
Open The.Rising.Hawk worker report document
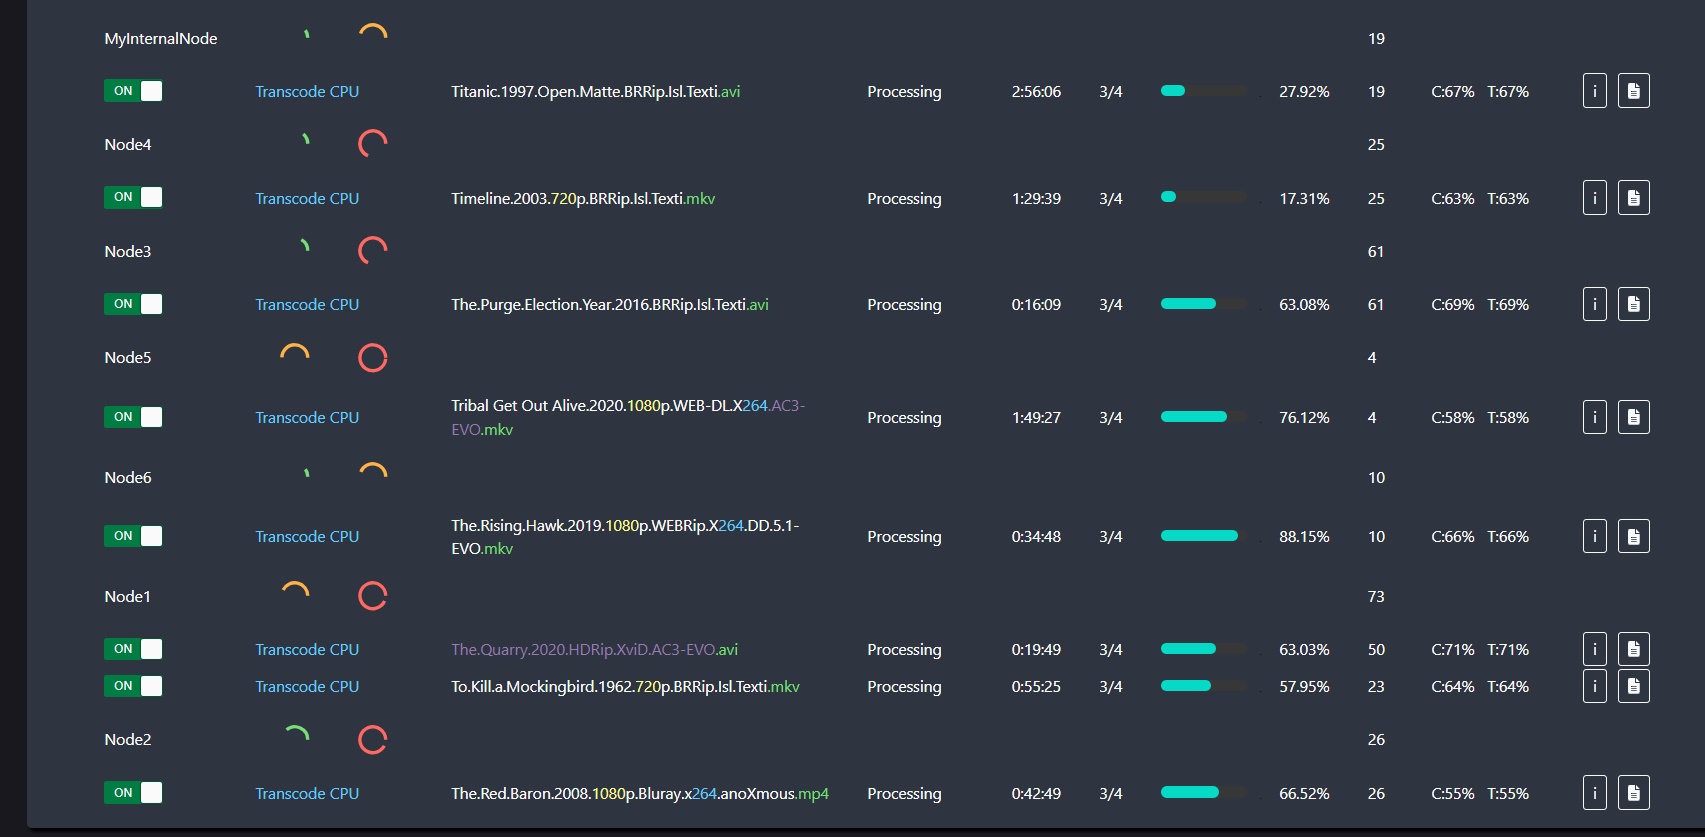(x=1633, y=536)
